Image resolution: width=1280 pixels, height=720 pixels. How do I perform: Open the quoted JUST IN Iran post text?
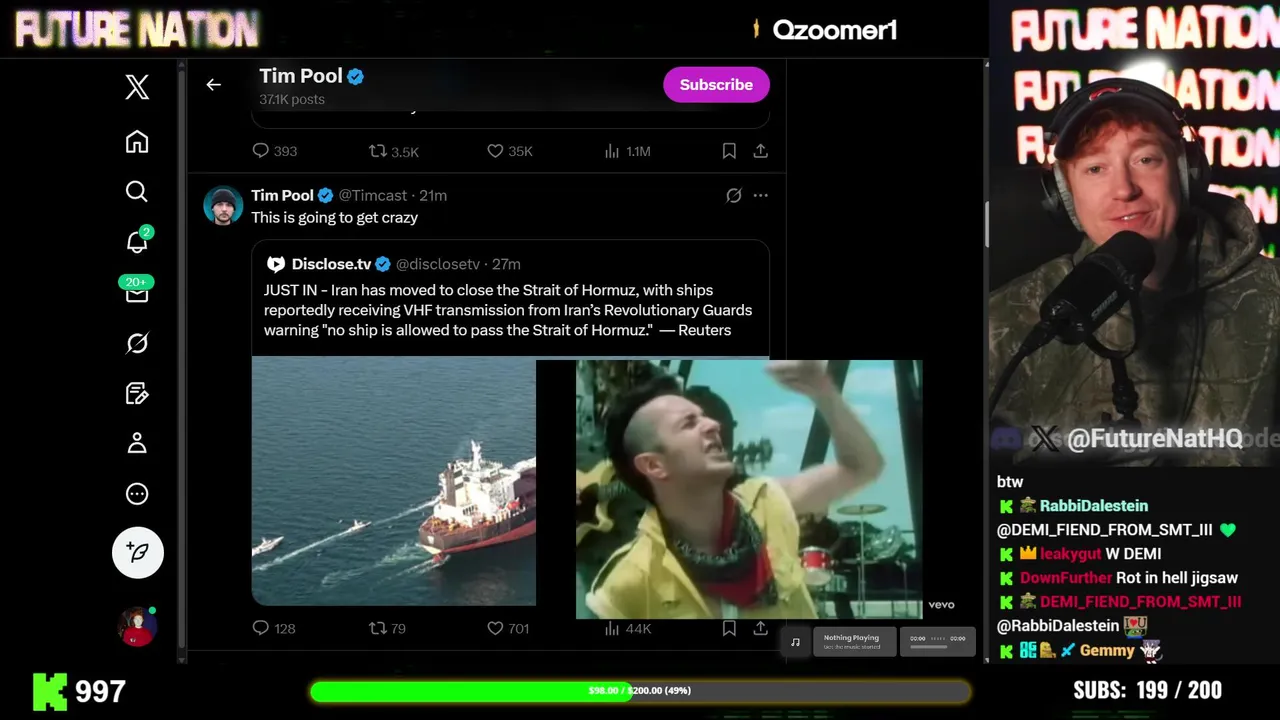click(x=508, y=310)
